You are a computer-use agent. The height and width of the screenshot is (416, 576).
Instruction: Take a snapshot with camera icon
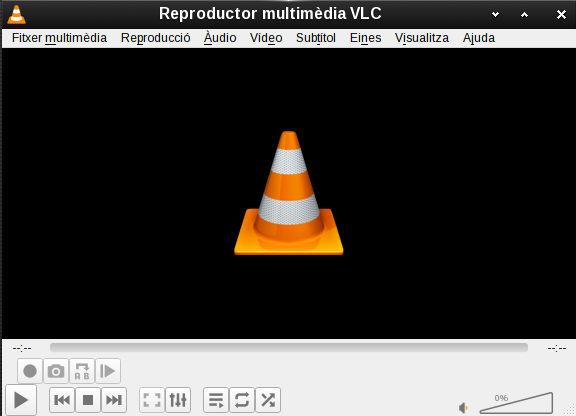(x=56, y=371)
